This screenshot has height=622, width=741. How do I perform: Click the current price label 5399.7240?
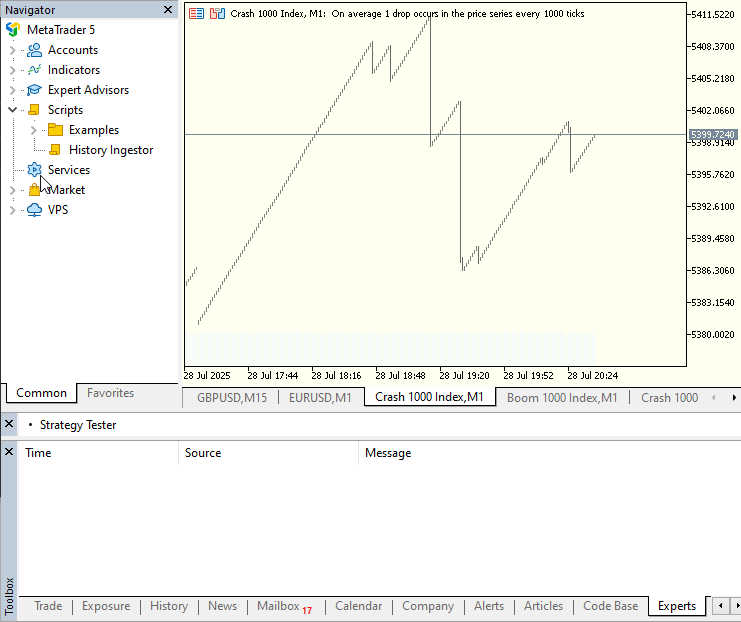[x=713, y=135]
